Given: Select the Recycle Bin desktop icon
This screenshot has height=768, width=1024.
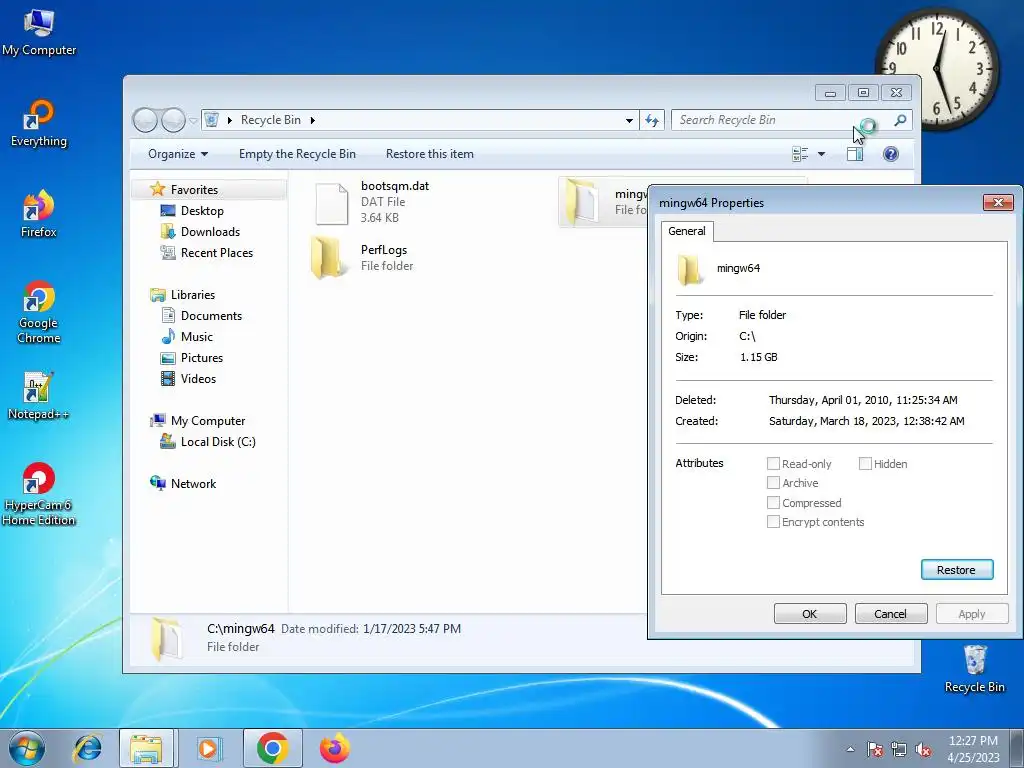Looking at the screenshot, I should [974, 669].
